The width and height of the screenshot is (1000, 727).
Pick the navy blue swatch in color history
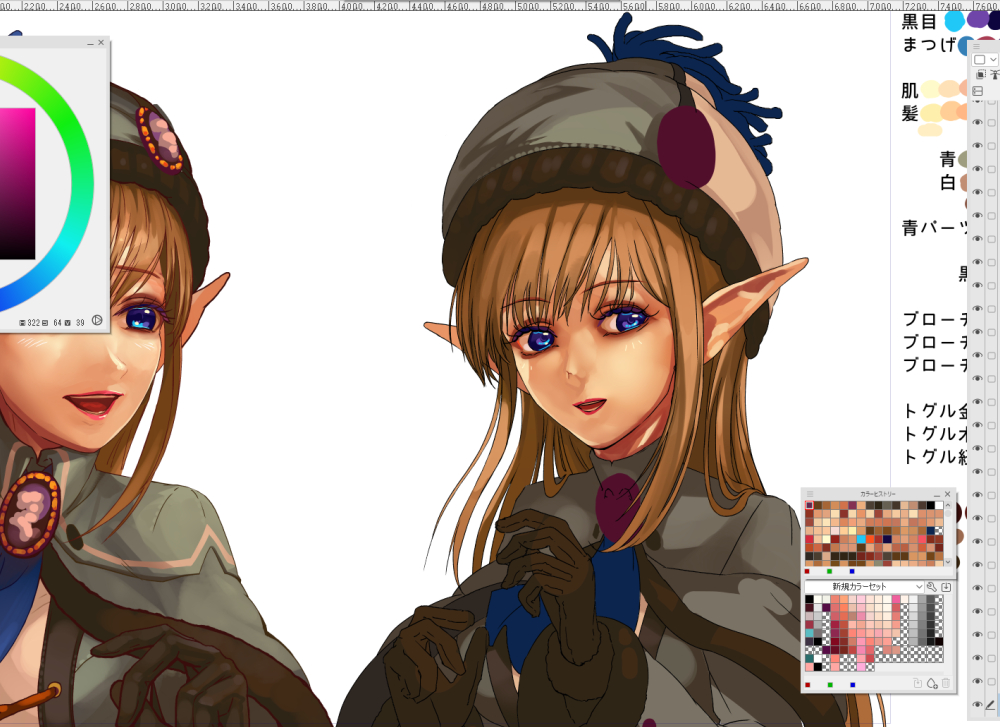(930, 531)
